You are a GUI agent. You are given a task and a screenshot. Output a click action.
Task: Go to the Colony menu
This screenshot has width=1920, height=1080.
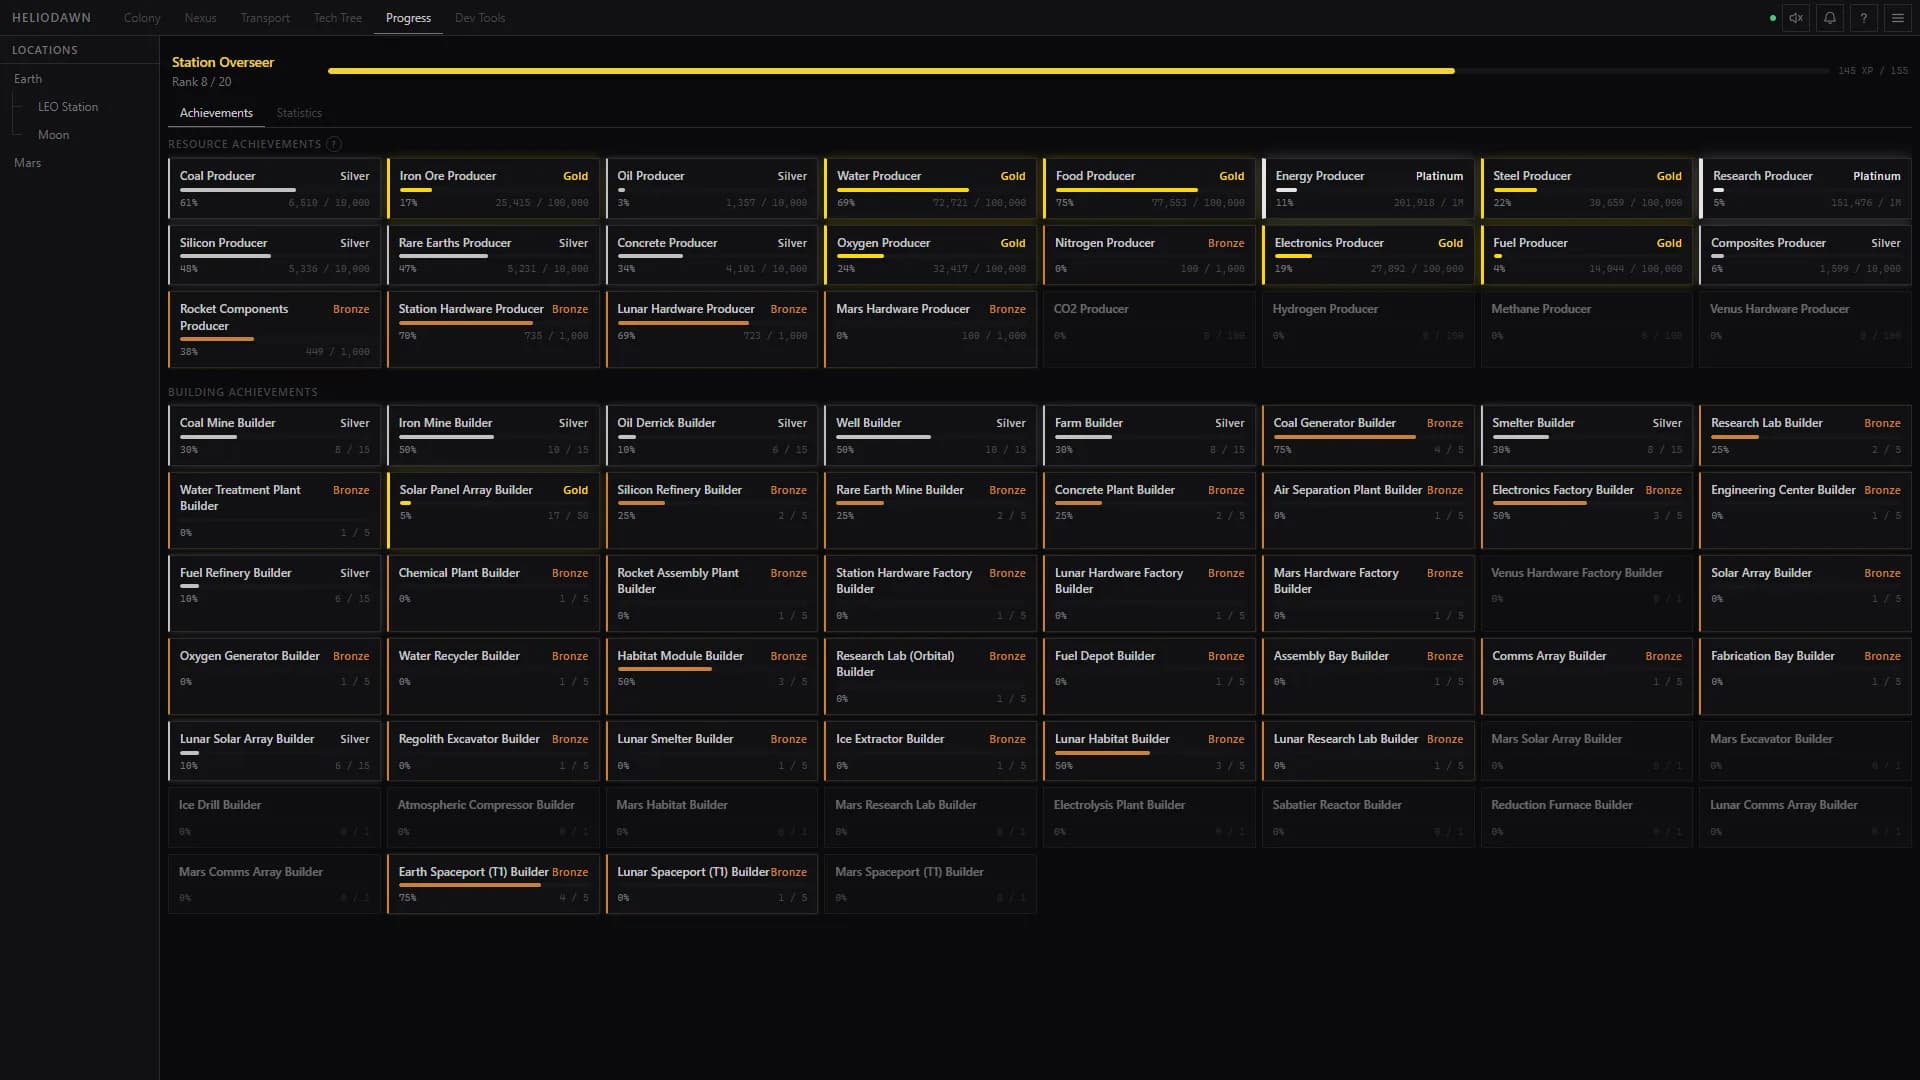[x=142, y=18]
